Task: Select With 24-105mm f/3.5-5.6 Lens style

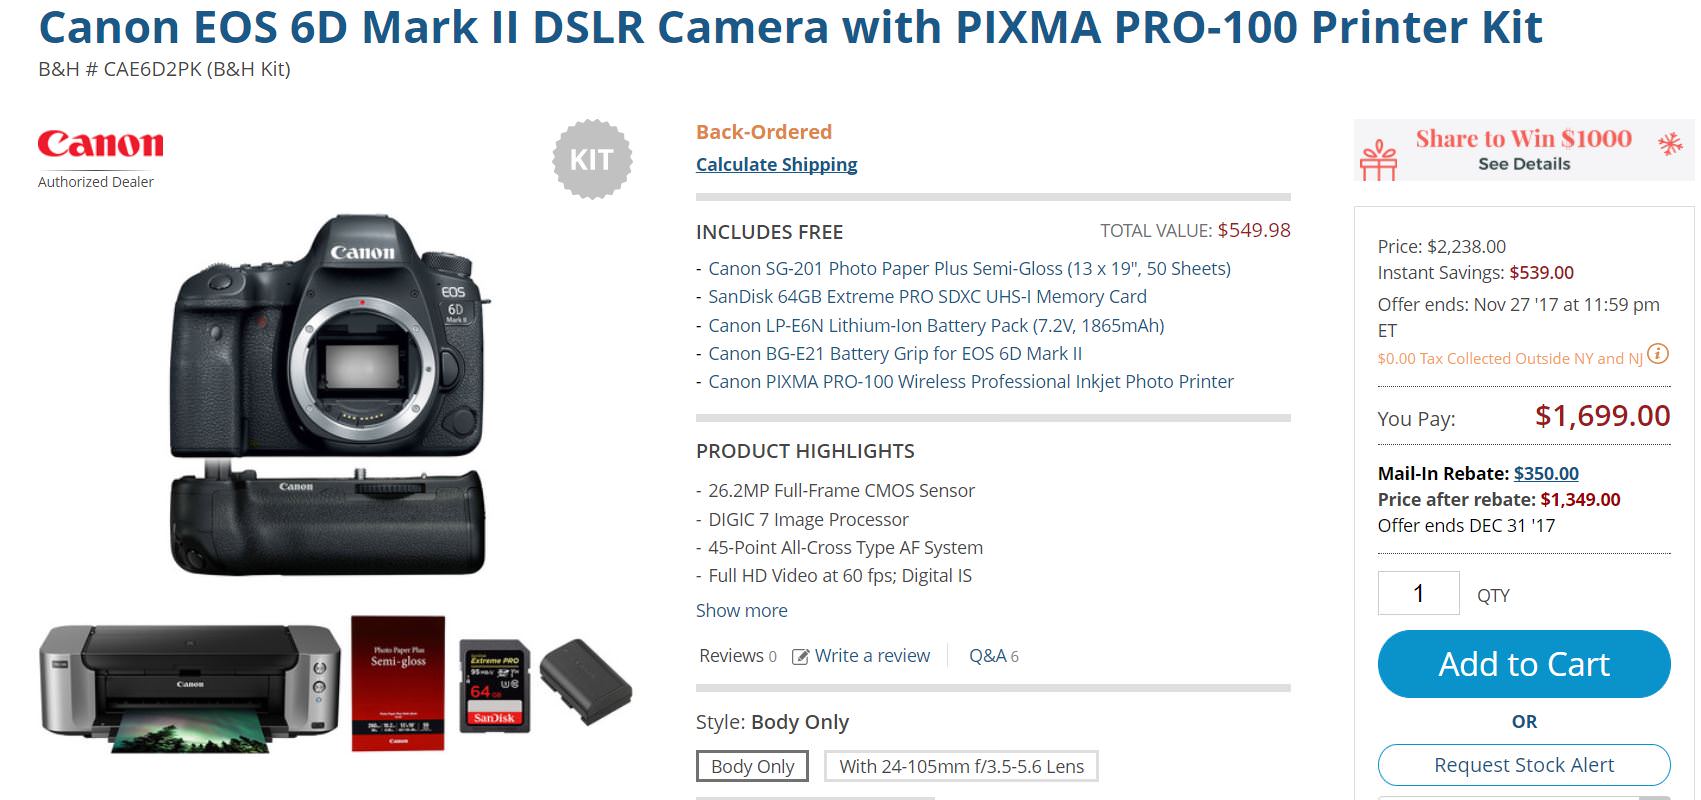Action: click(961, 766)
